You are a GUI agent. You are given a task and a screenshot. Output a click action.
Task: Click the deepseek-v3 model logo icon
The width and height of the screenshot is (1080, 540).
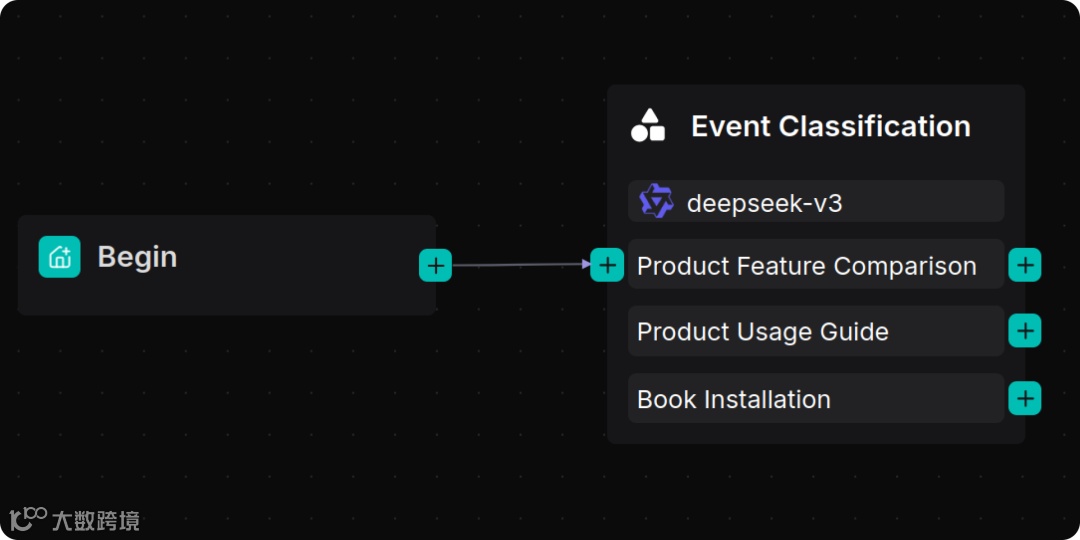[656, 202]
